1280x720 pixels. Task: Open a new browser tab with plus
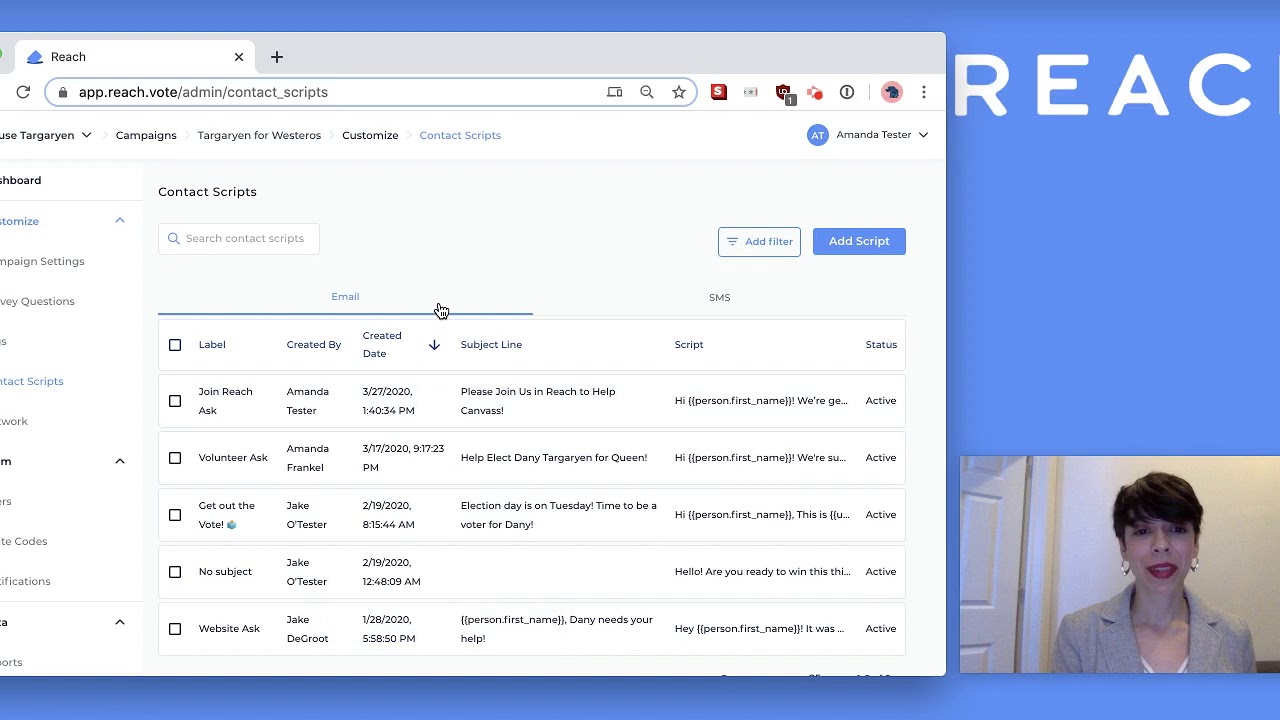(277, 57)
